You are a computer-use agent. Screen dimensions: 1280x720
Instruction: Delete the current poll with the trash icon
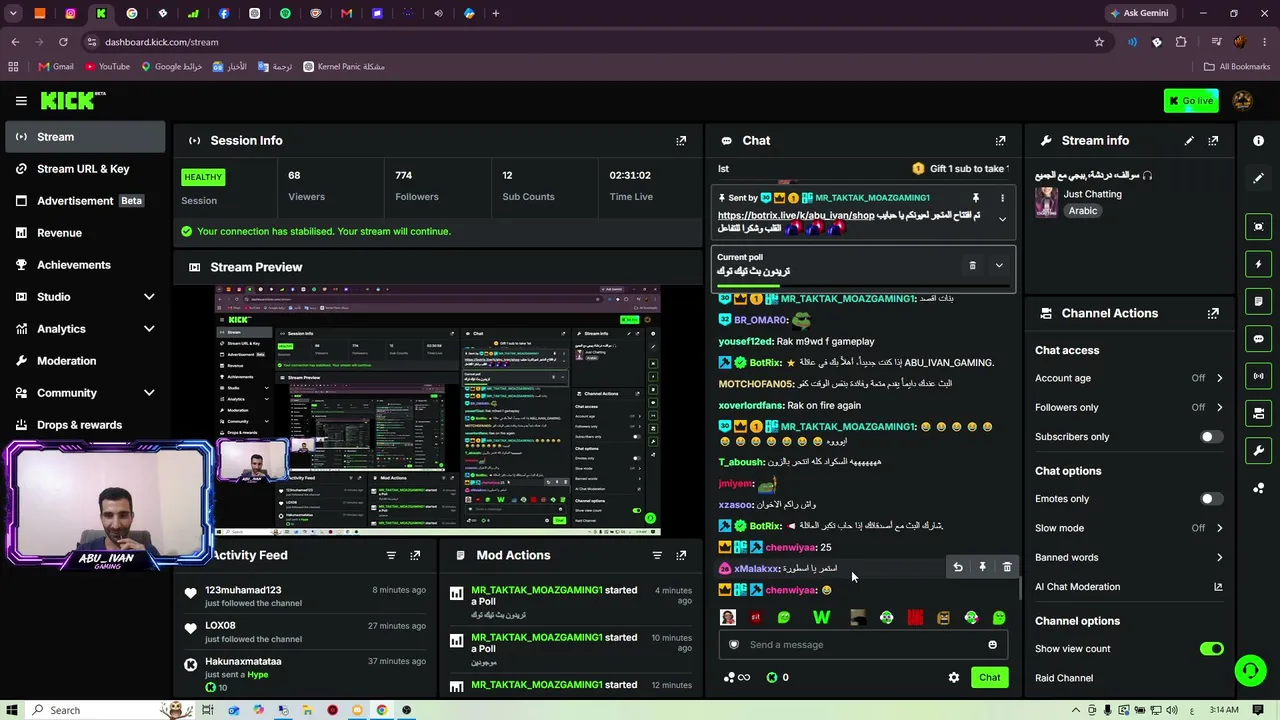(972, 265)
